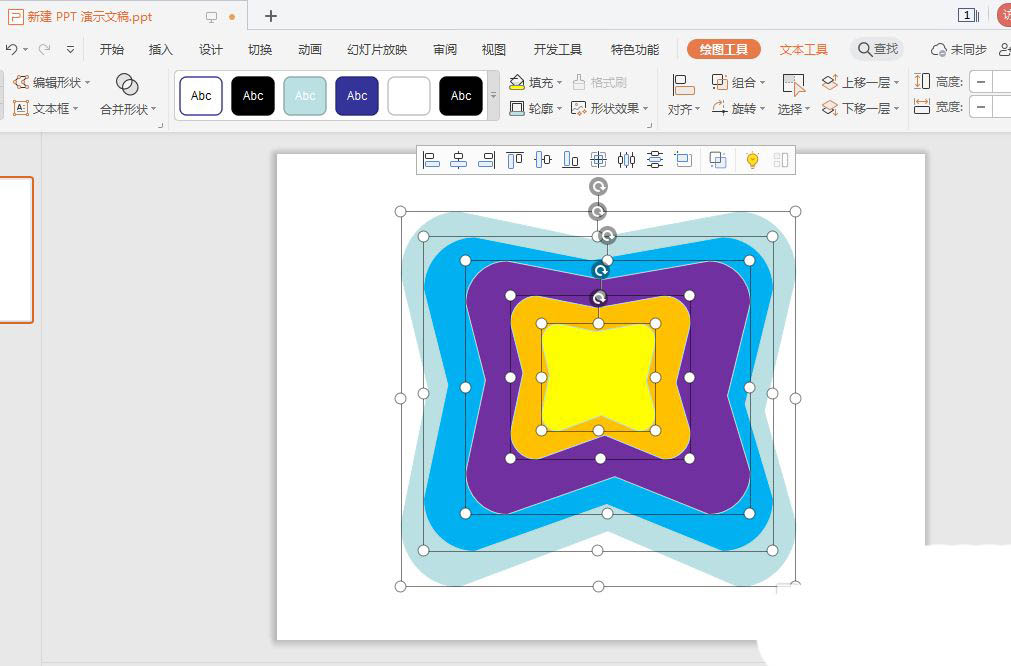The width and height of the screenshot is (1011, 666).
Task: Click the slide thumbnail in left panel
Action: [15, 250]
